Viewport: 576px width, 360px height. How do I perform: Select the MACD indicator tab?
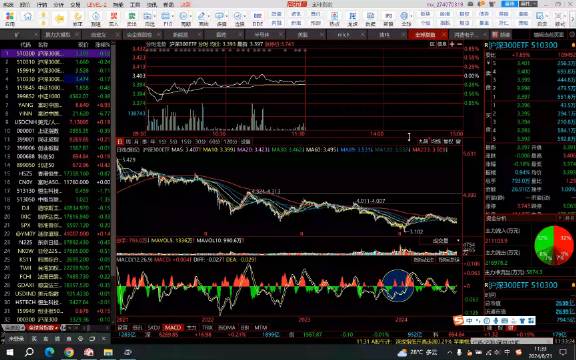172,327
